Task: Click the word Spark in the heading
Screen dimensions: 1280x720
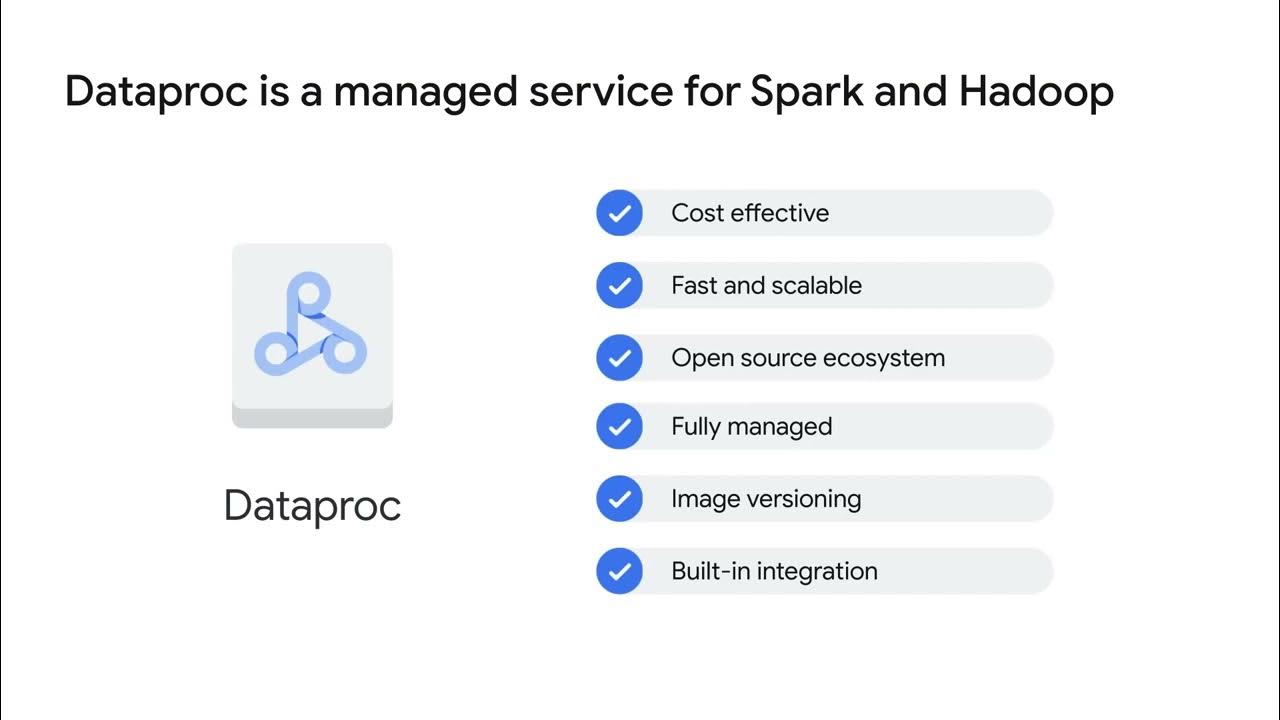Action: (805, 92)
